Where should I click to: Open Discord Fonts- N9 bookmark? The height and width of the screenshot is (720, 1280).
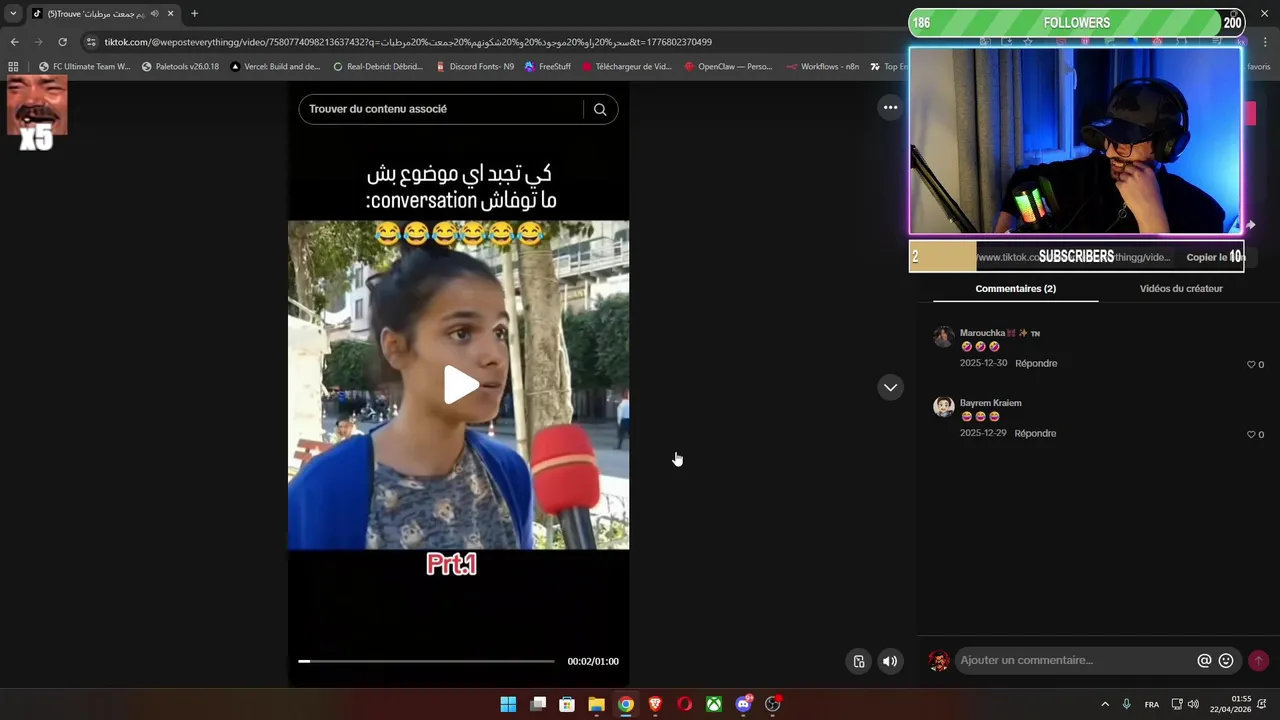[475, 67]
